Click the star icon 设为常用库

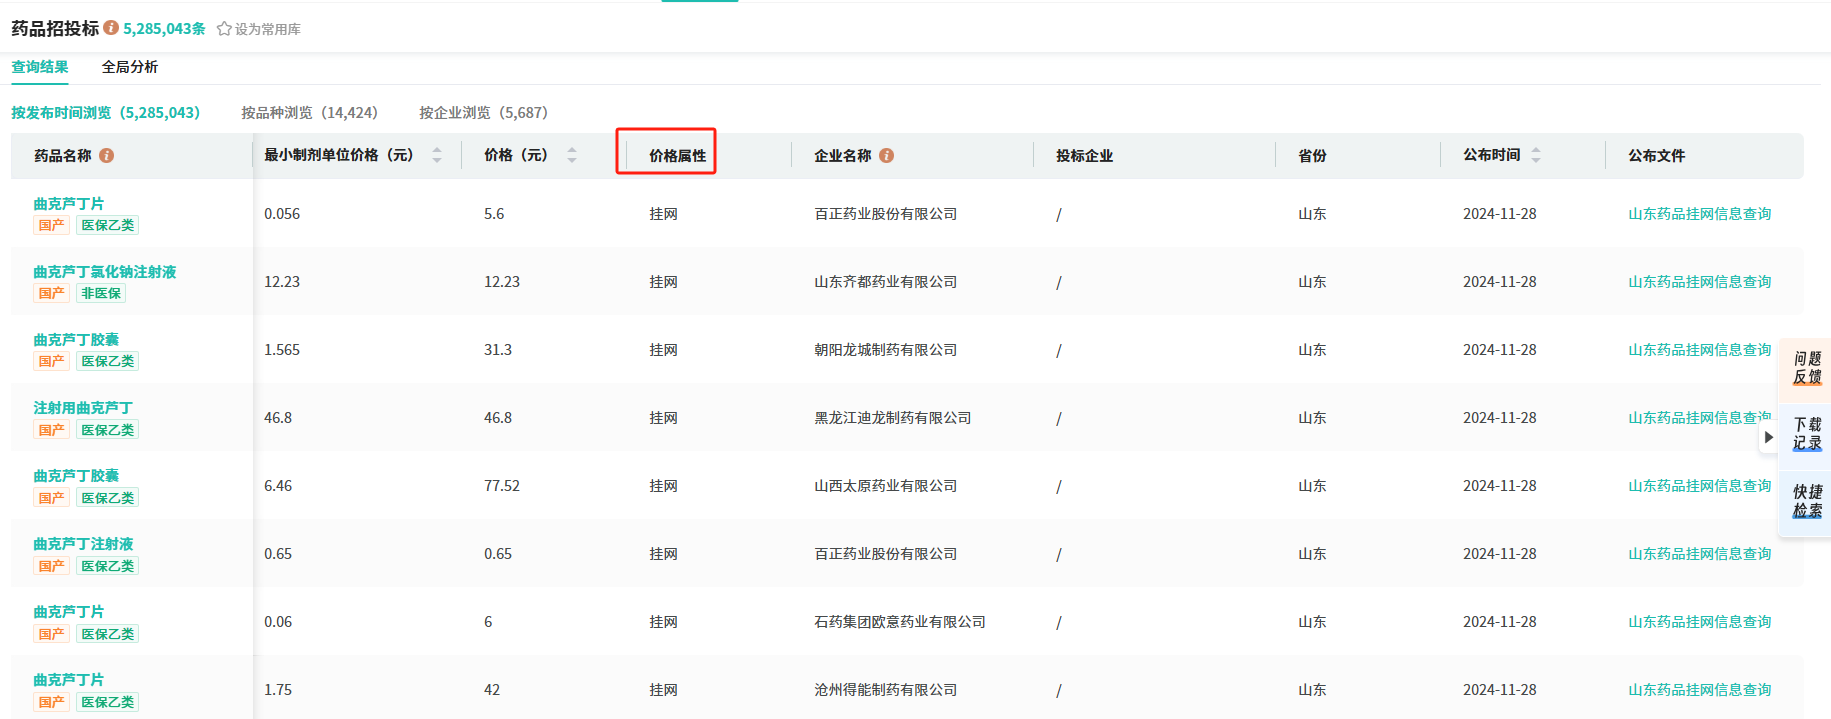[224, 29]
